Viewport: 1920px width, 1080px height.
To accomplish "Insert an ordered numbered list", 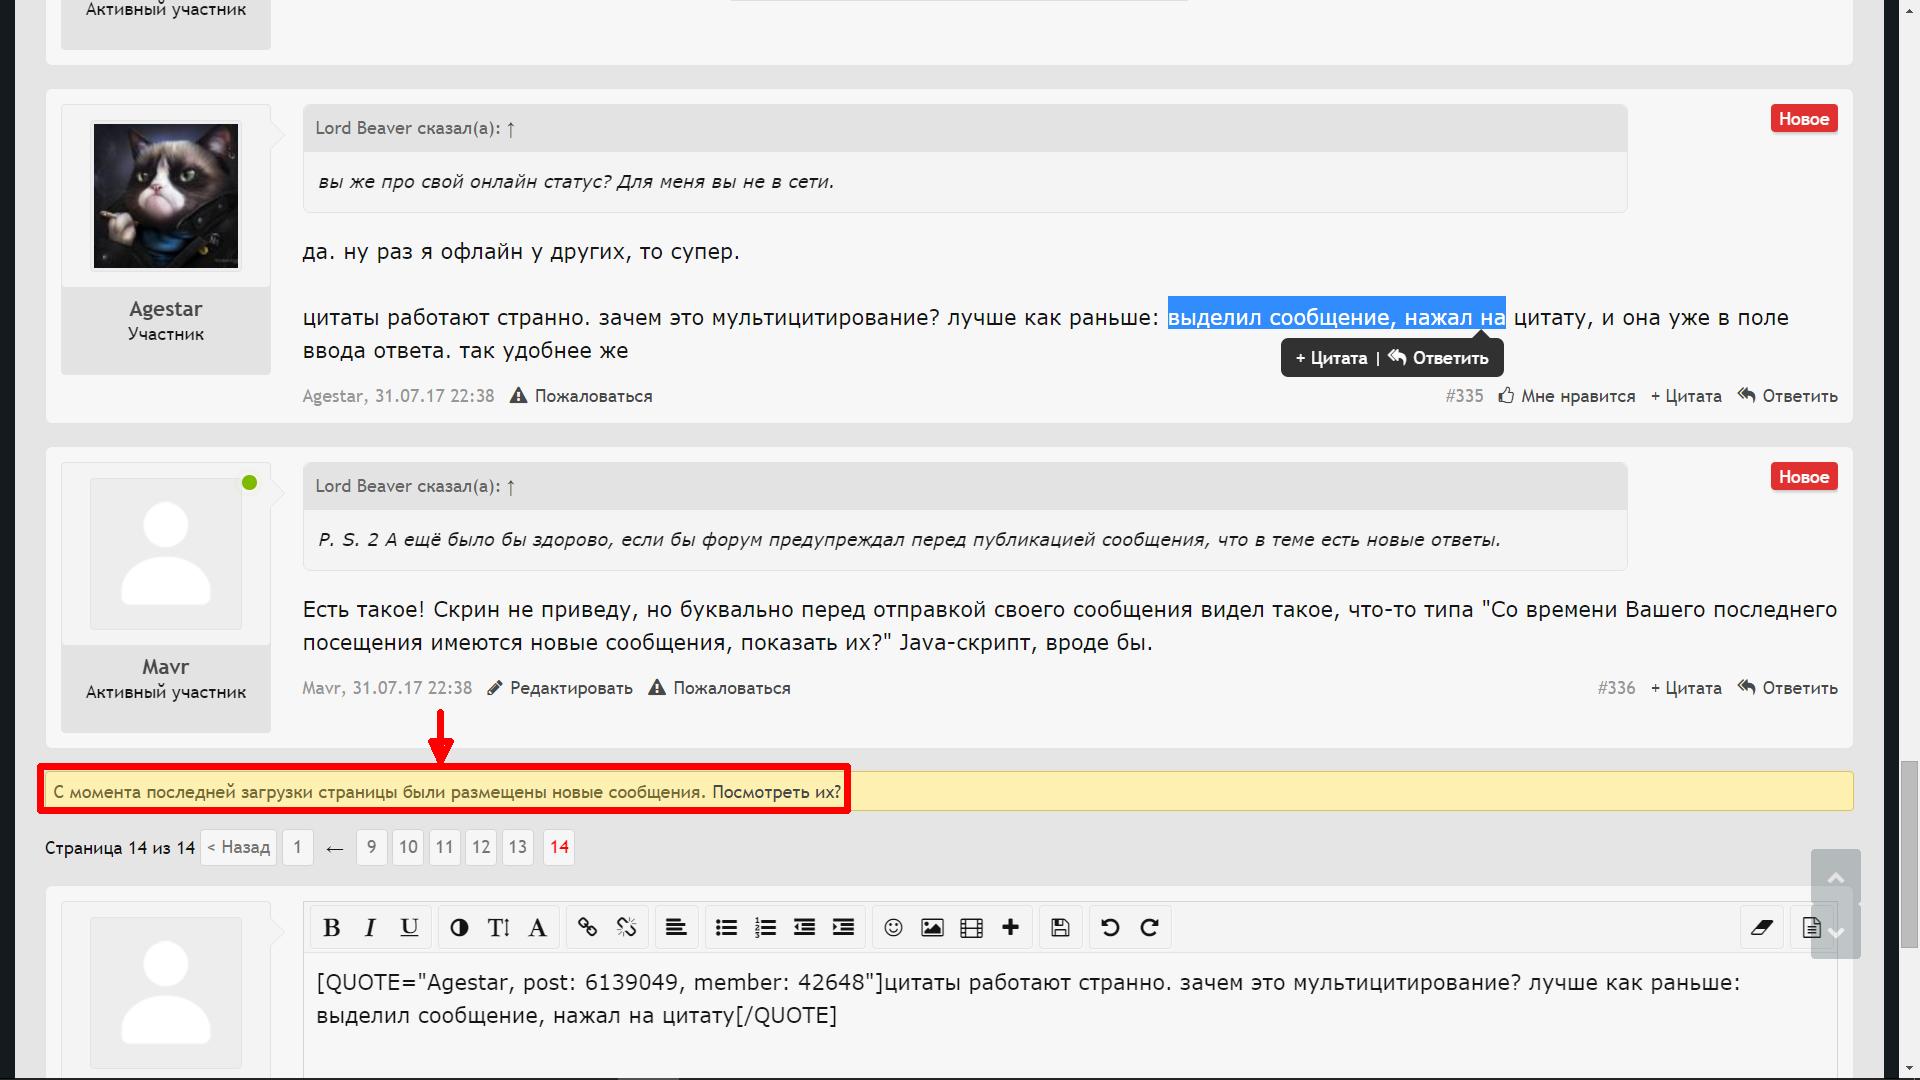I will pyautogui.click(x=766, y=928).
